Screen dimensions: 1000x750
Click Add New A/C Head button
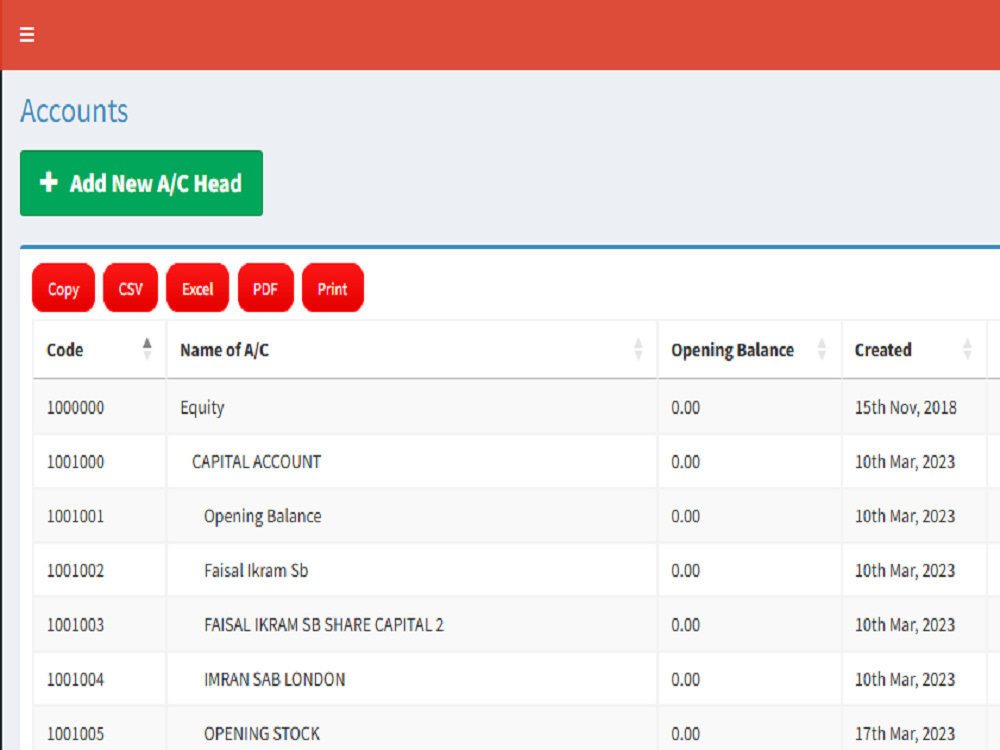click(141, 183)
